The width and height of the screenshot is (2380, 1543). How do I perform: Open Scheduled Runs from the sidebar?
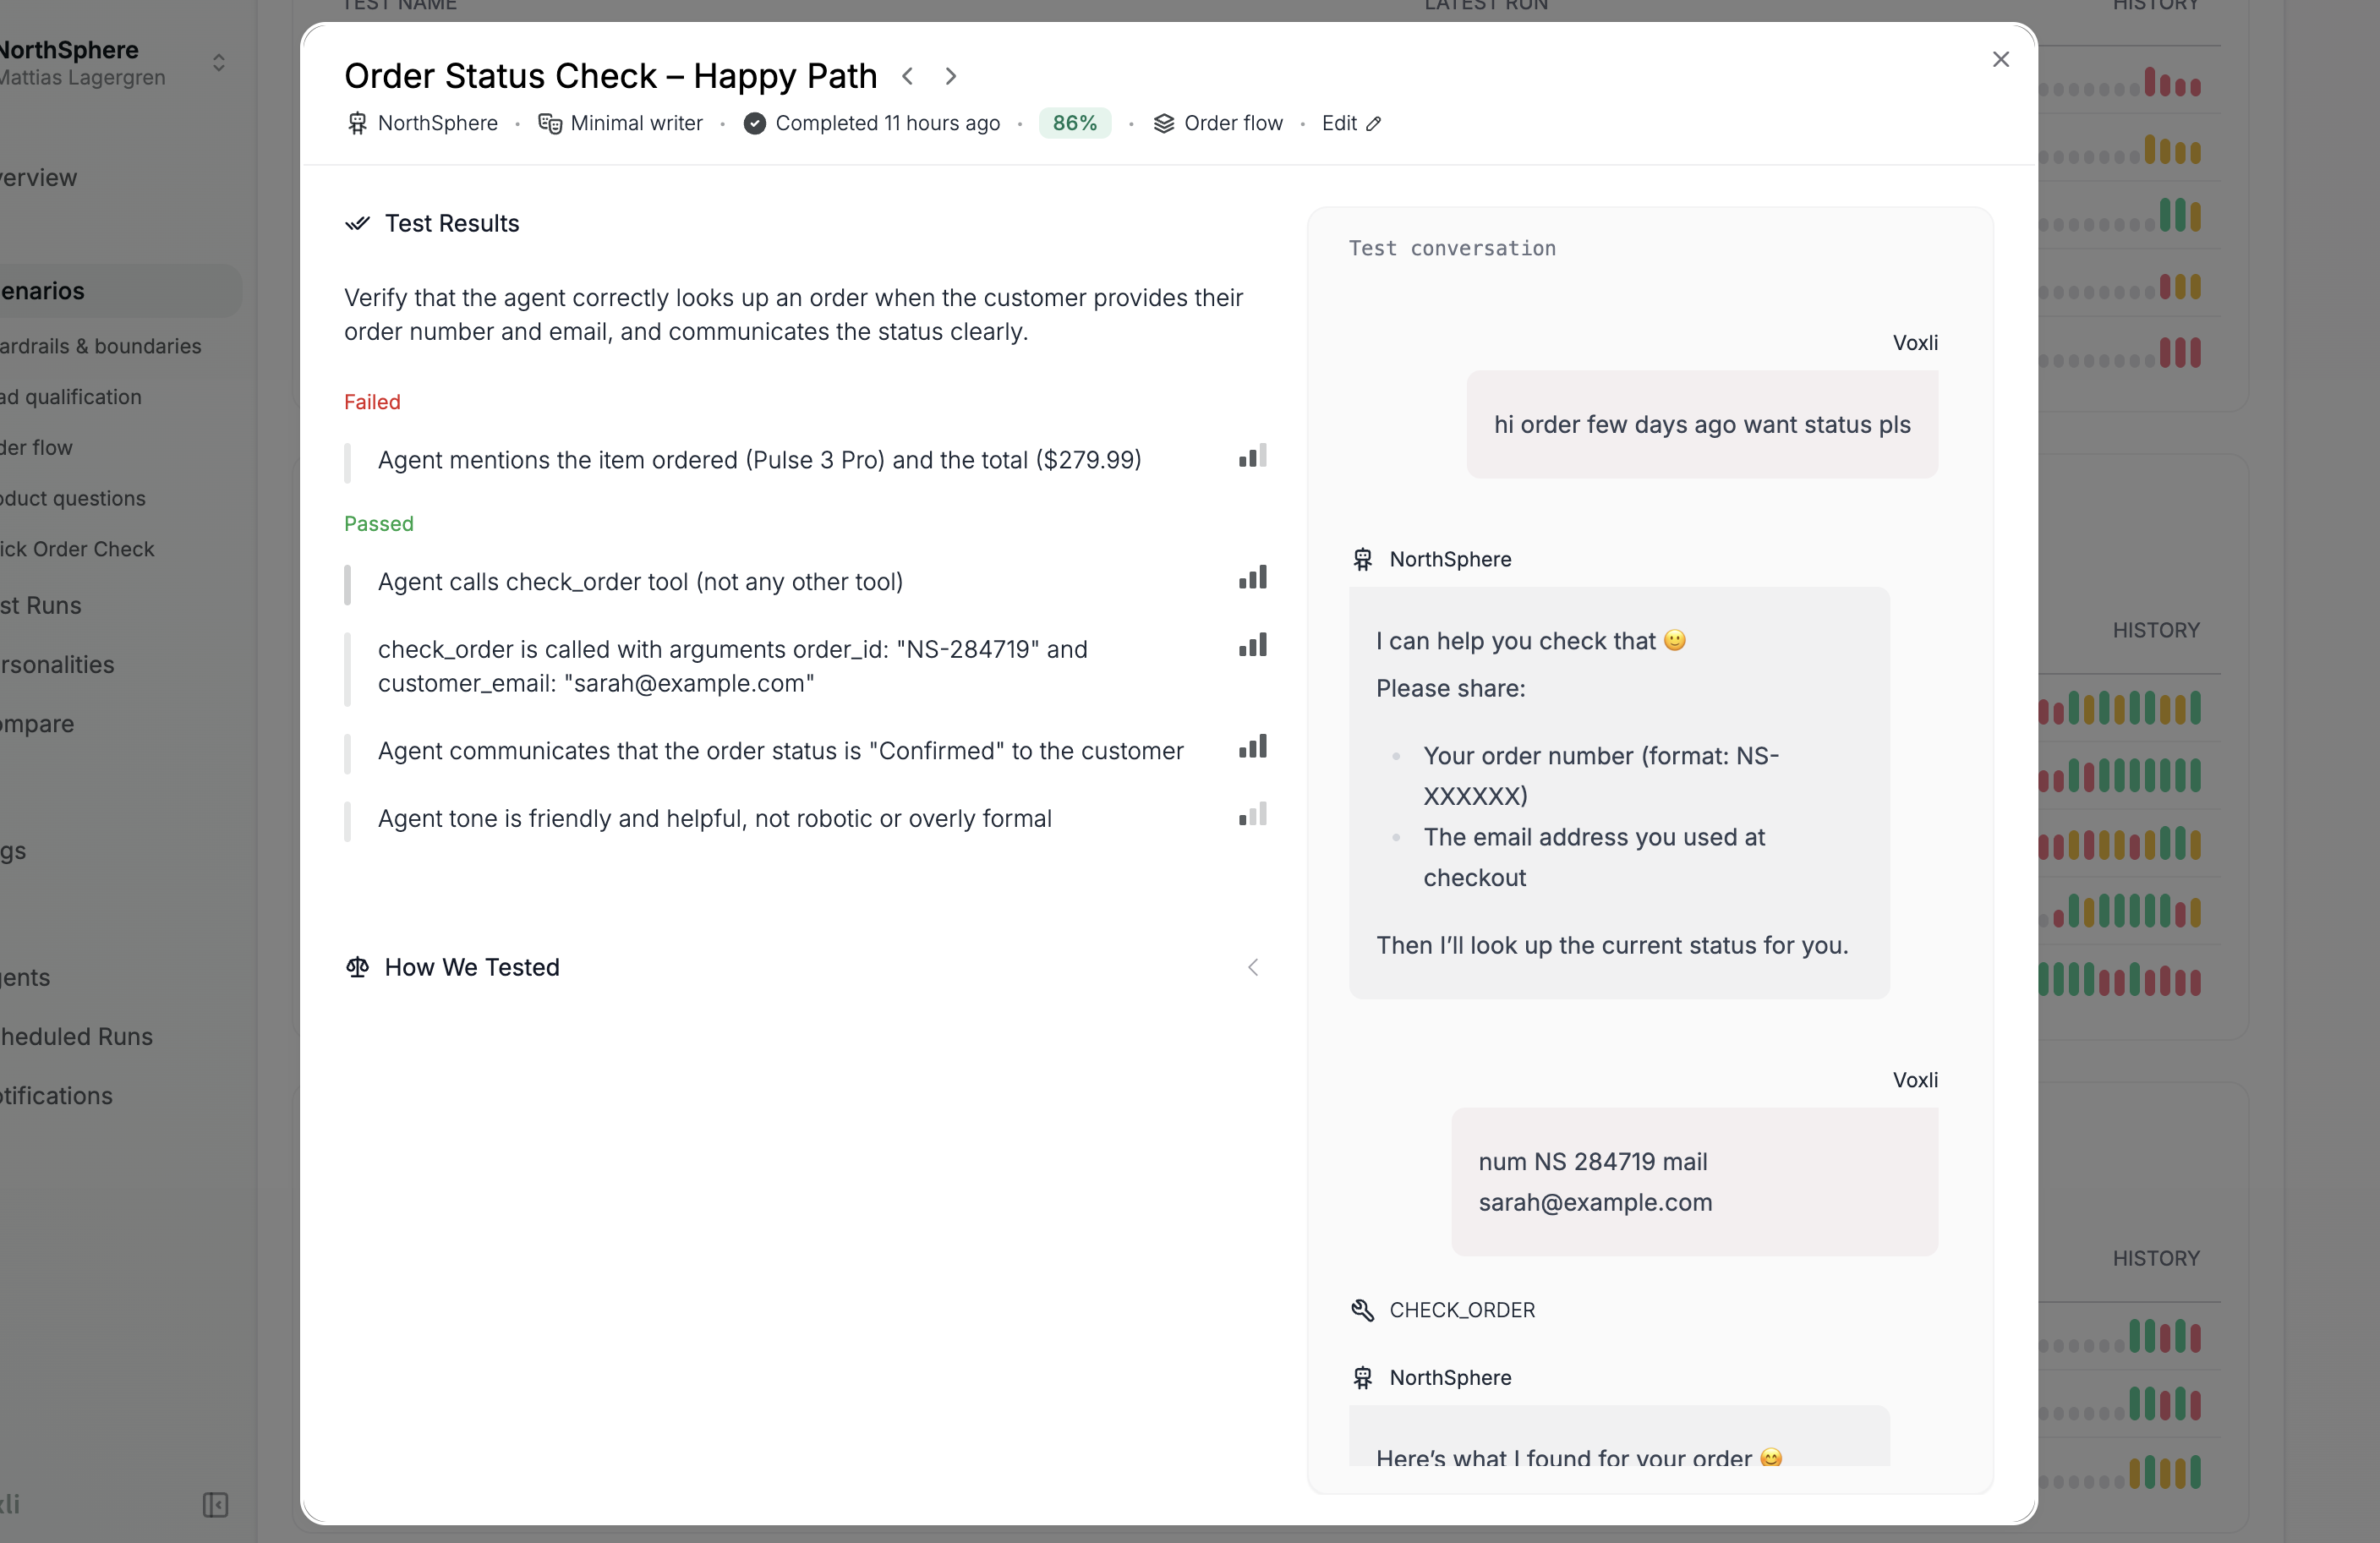pos(75,1037)
